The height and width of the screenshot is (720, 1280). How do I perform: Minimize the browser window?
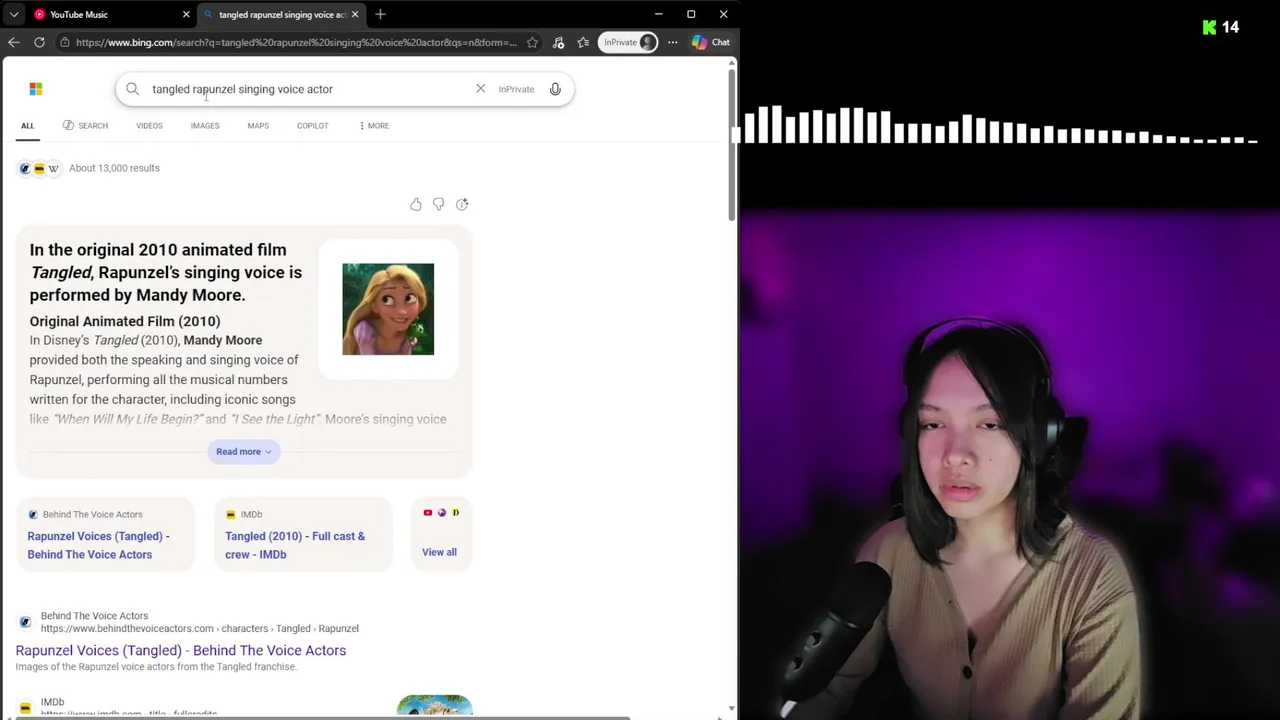click(658, 14)
